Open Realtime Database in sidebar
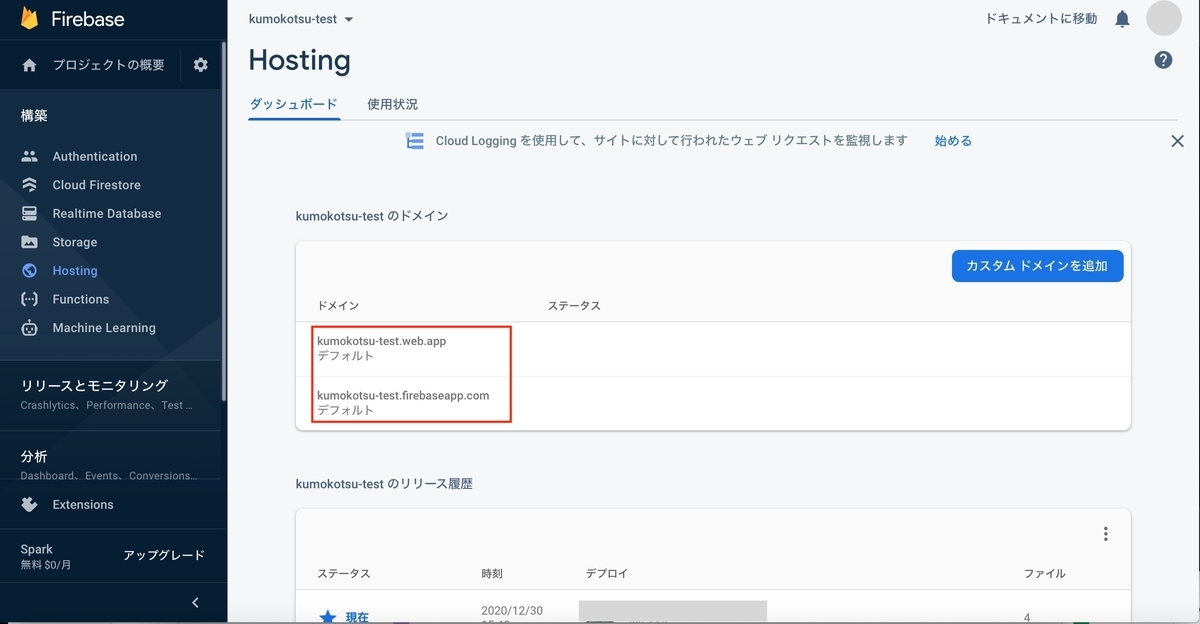 click(107, 214)
